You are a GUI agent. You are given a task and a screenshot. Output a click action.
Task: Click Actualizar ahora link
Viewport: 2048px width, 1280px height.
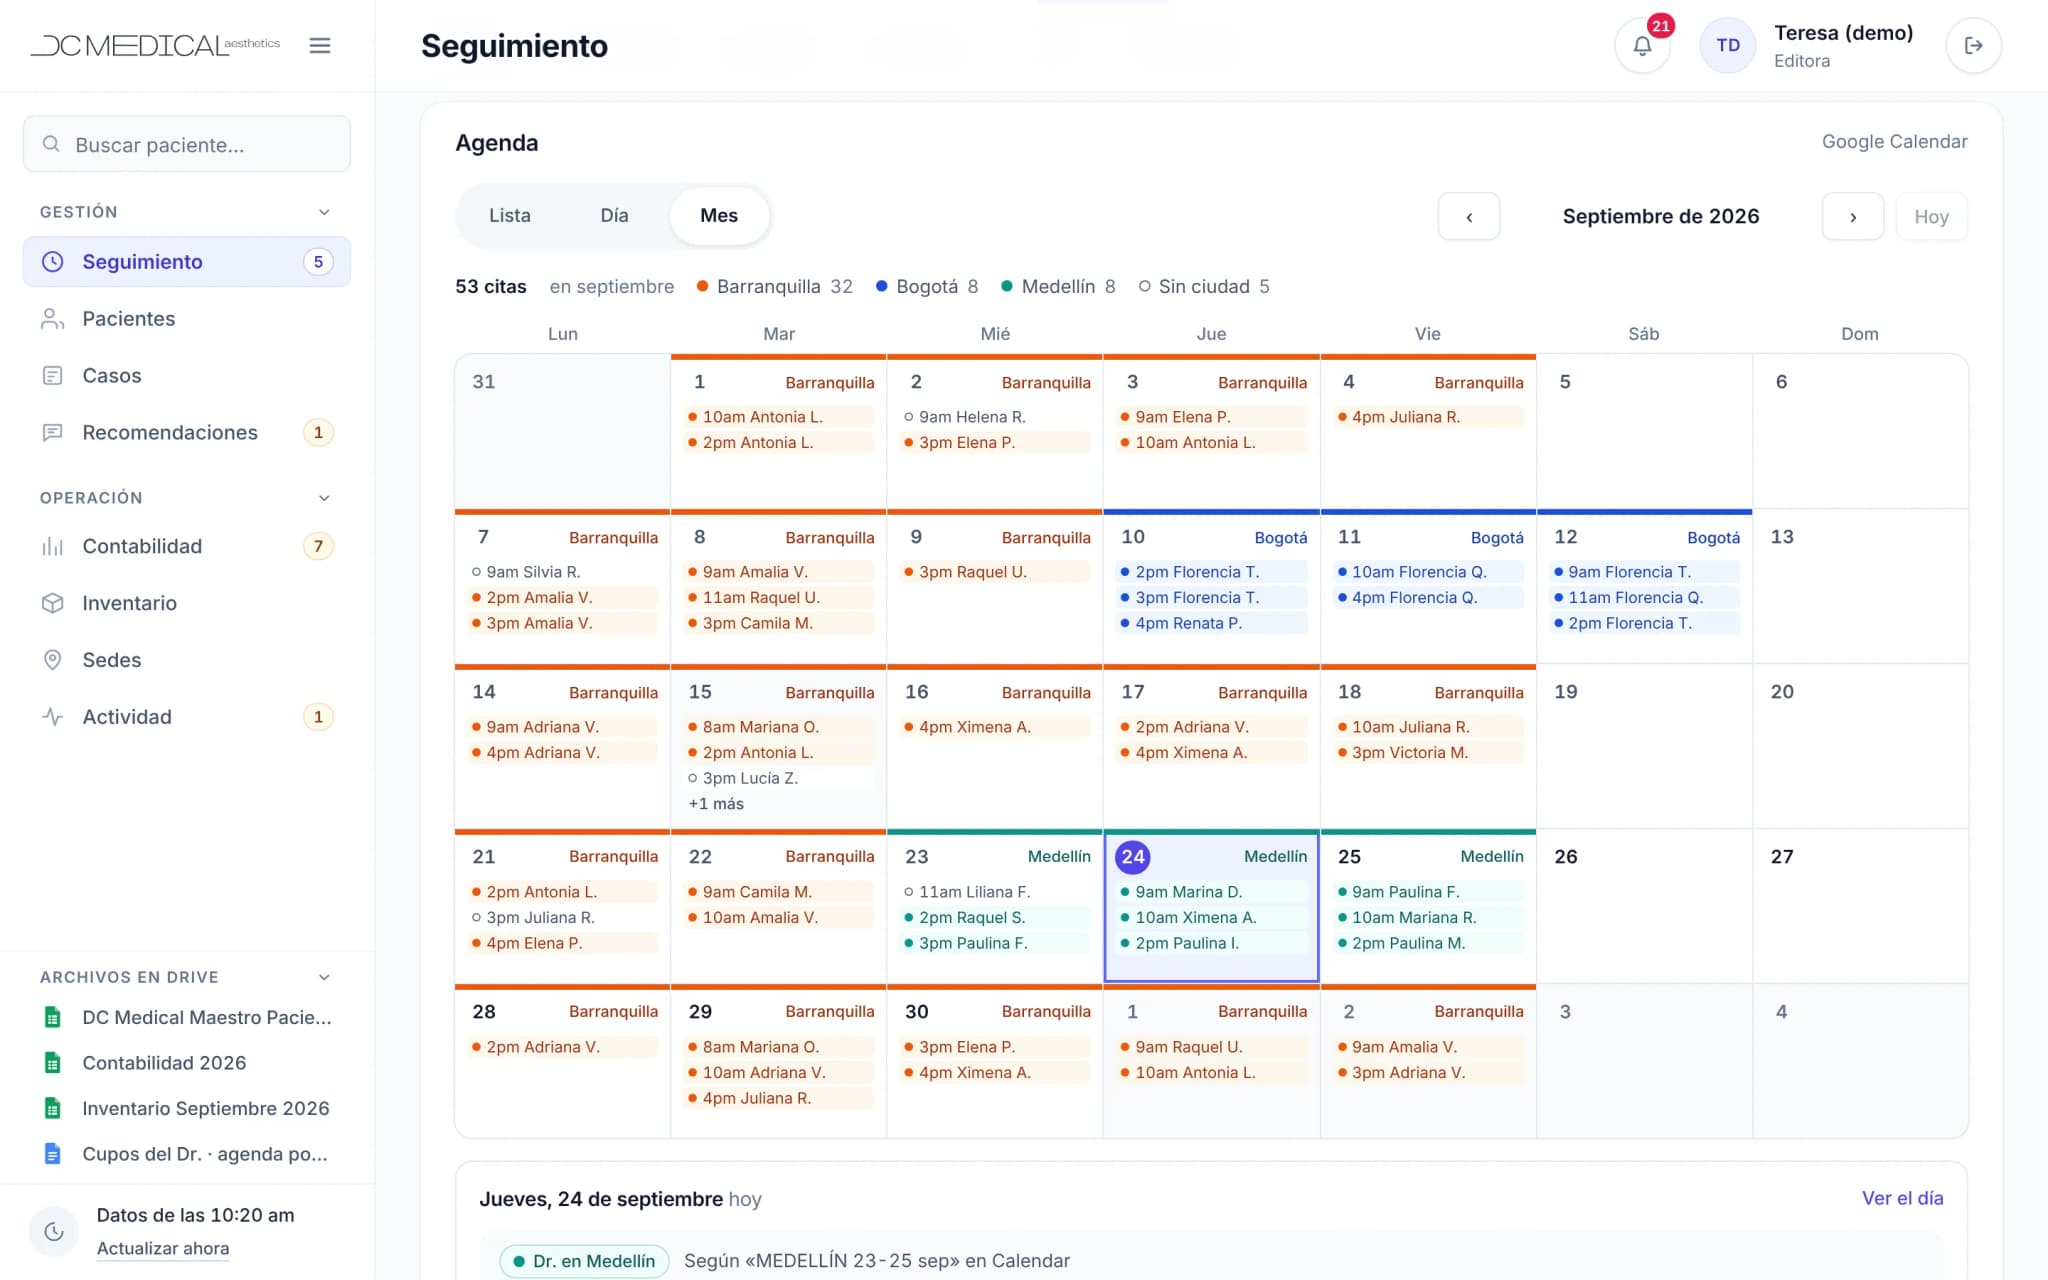pyautogui.click(x=163, y=1248)
